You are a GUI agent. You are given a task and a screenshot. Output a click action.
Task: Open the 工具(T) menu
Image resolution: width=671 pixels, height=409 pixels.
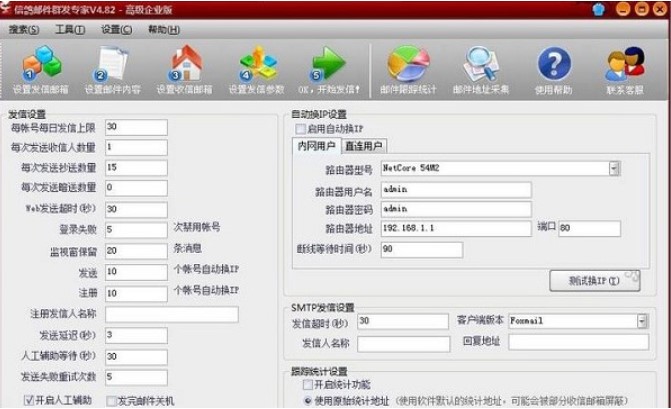click(70, 30)
